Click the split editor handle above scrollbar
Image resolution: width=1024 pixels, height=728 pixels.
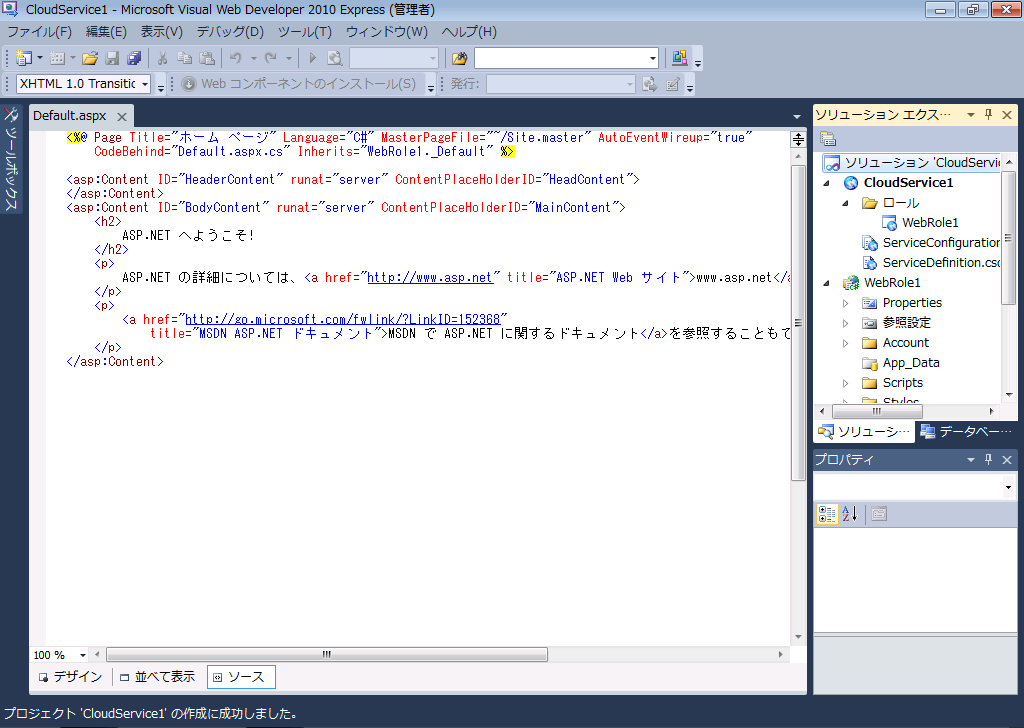pyautogui.click(x=798, y=139)
